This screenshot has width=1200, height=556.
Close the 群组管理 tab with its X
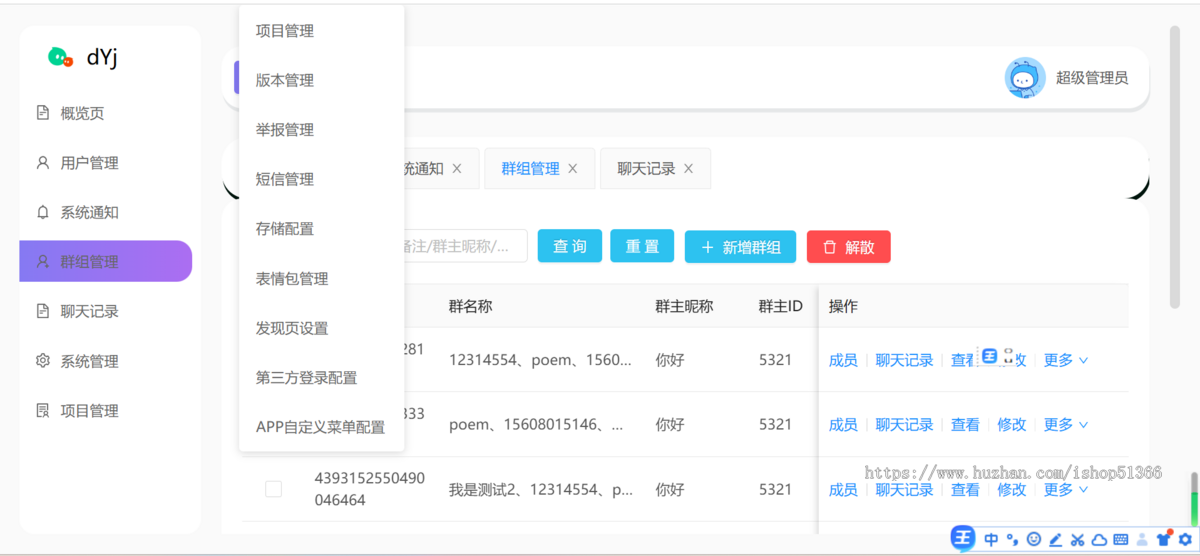(x=573, y=169)
